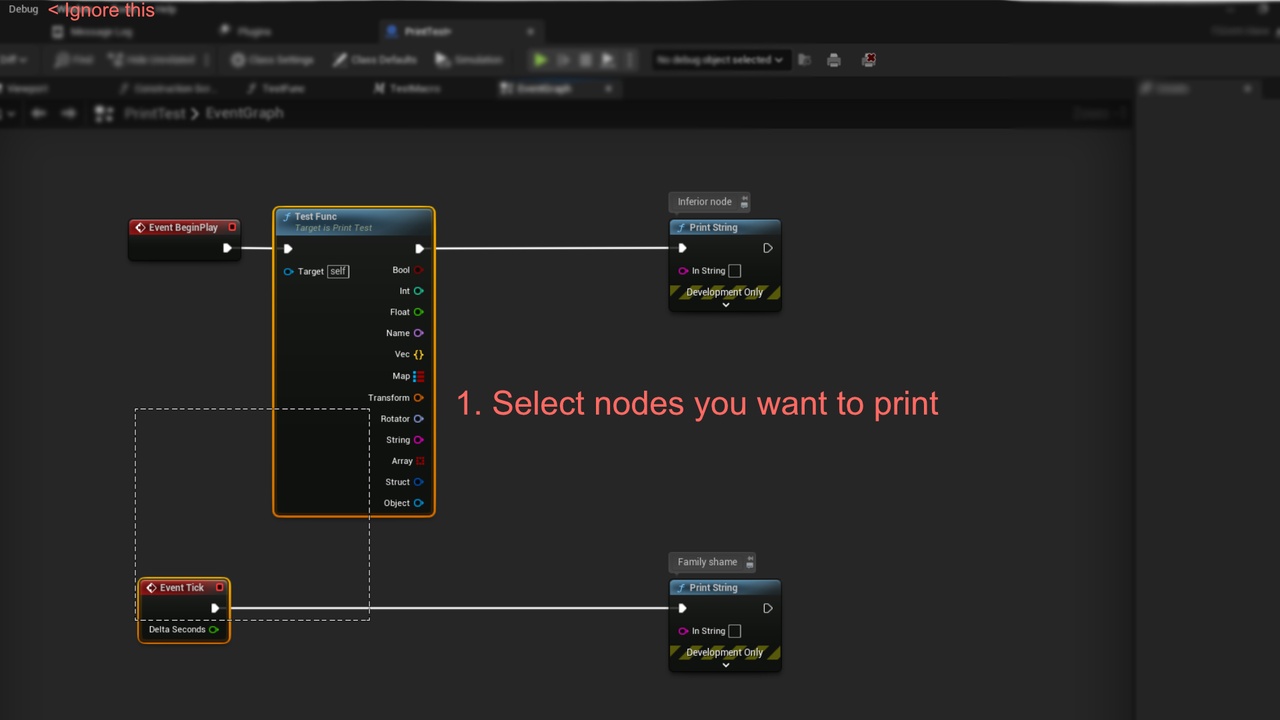Click the Inferior node comment bubble text
This screenshot has height=720, width=1280.
(705, 202)
